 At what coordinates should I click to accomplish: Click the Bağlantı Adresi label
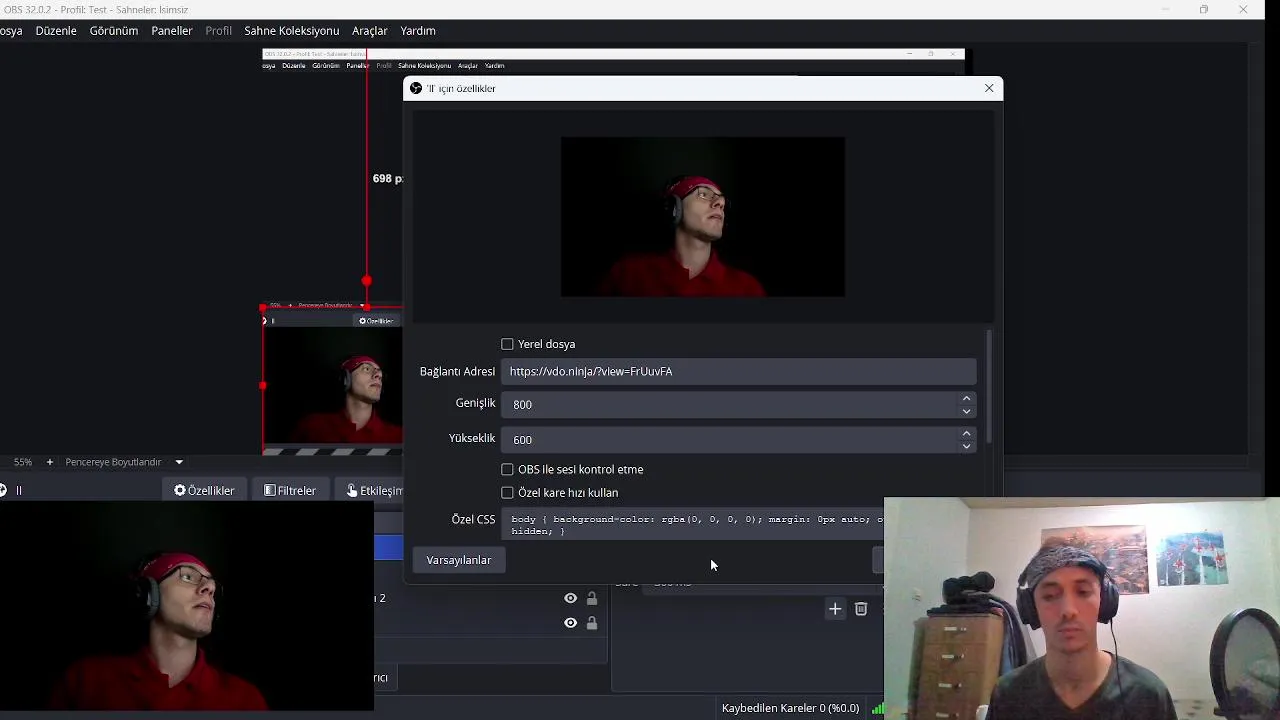[x=457, y=371]
